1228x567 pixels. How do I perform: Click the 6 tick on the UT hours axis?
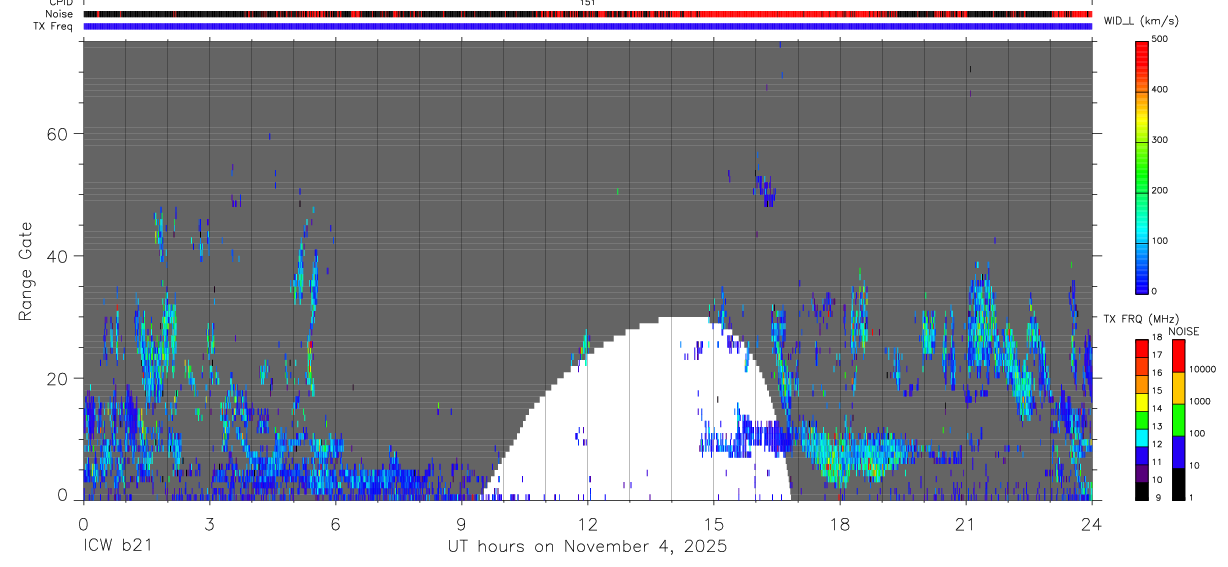(x=335, y=523)
